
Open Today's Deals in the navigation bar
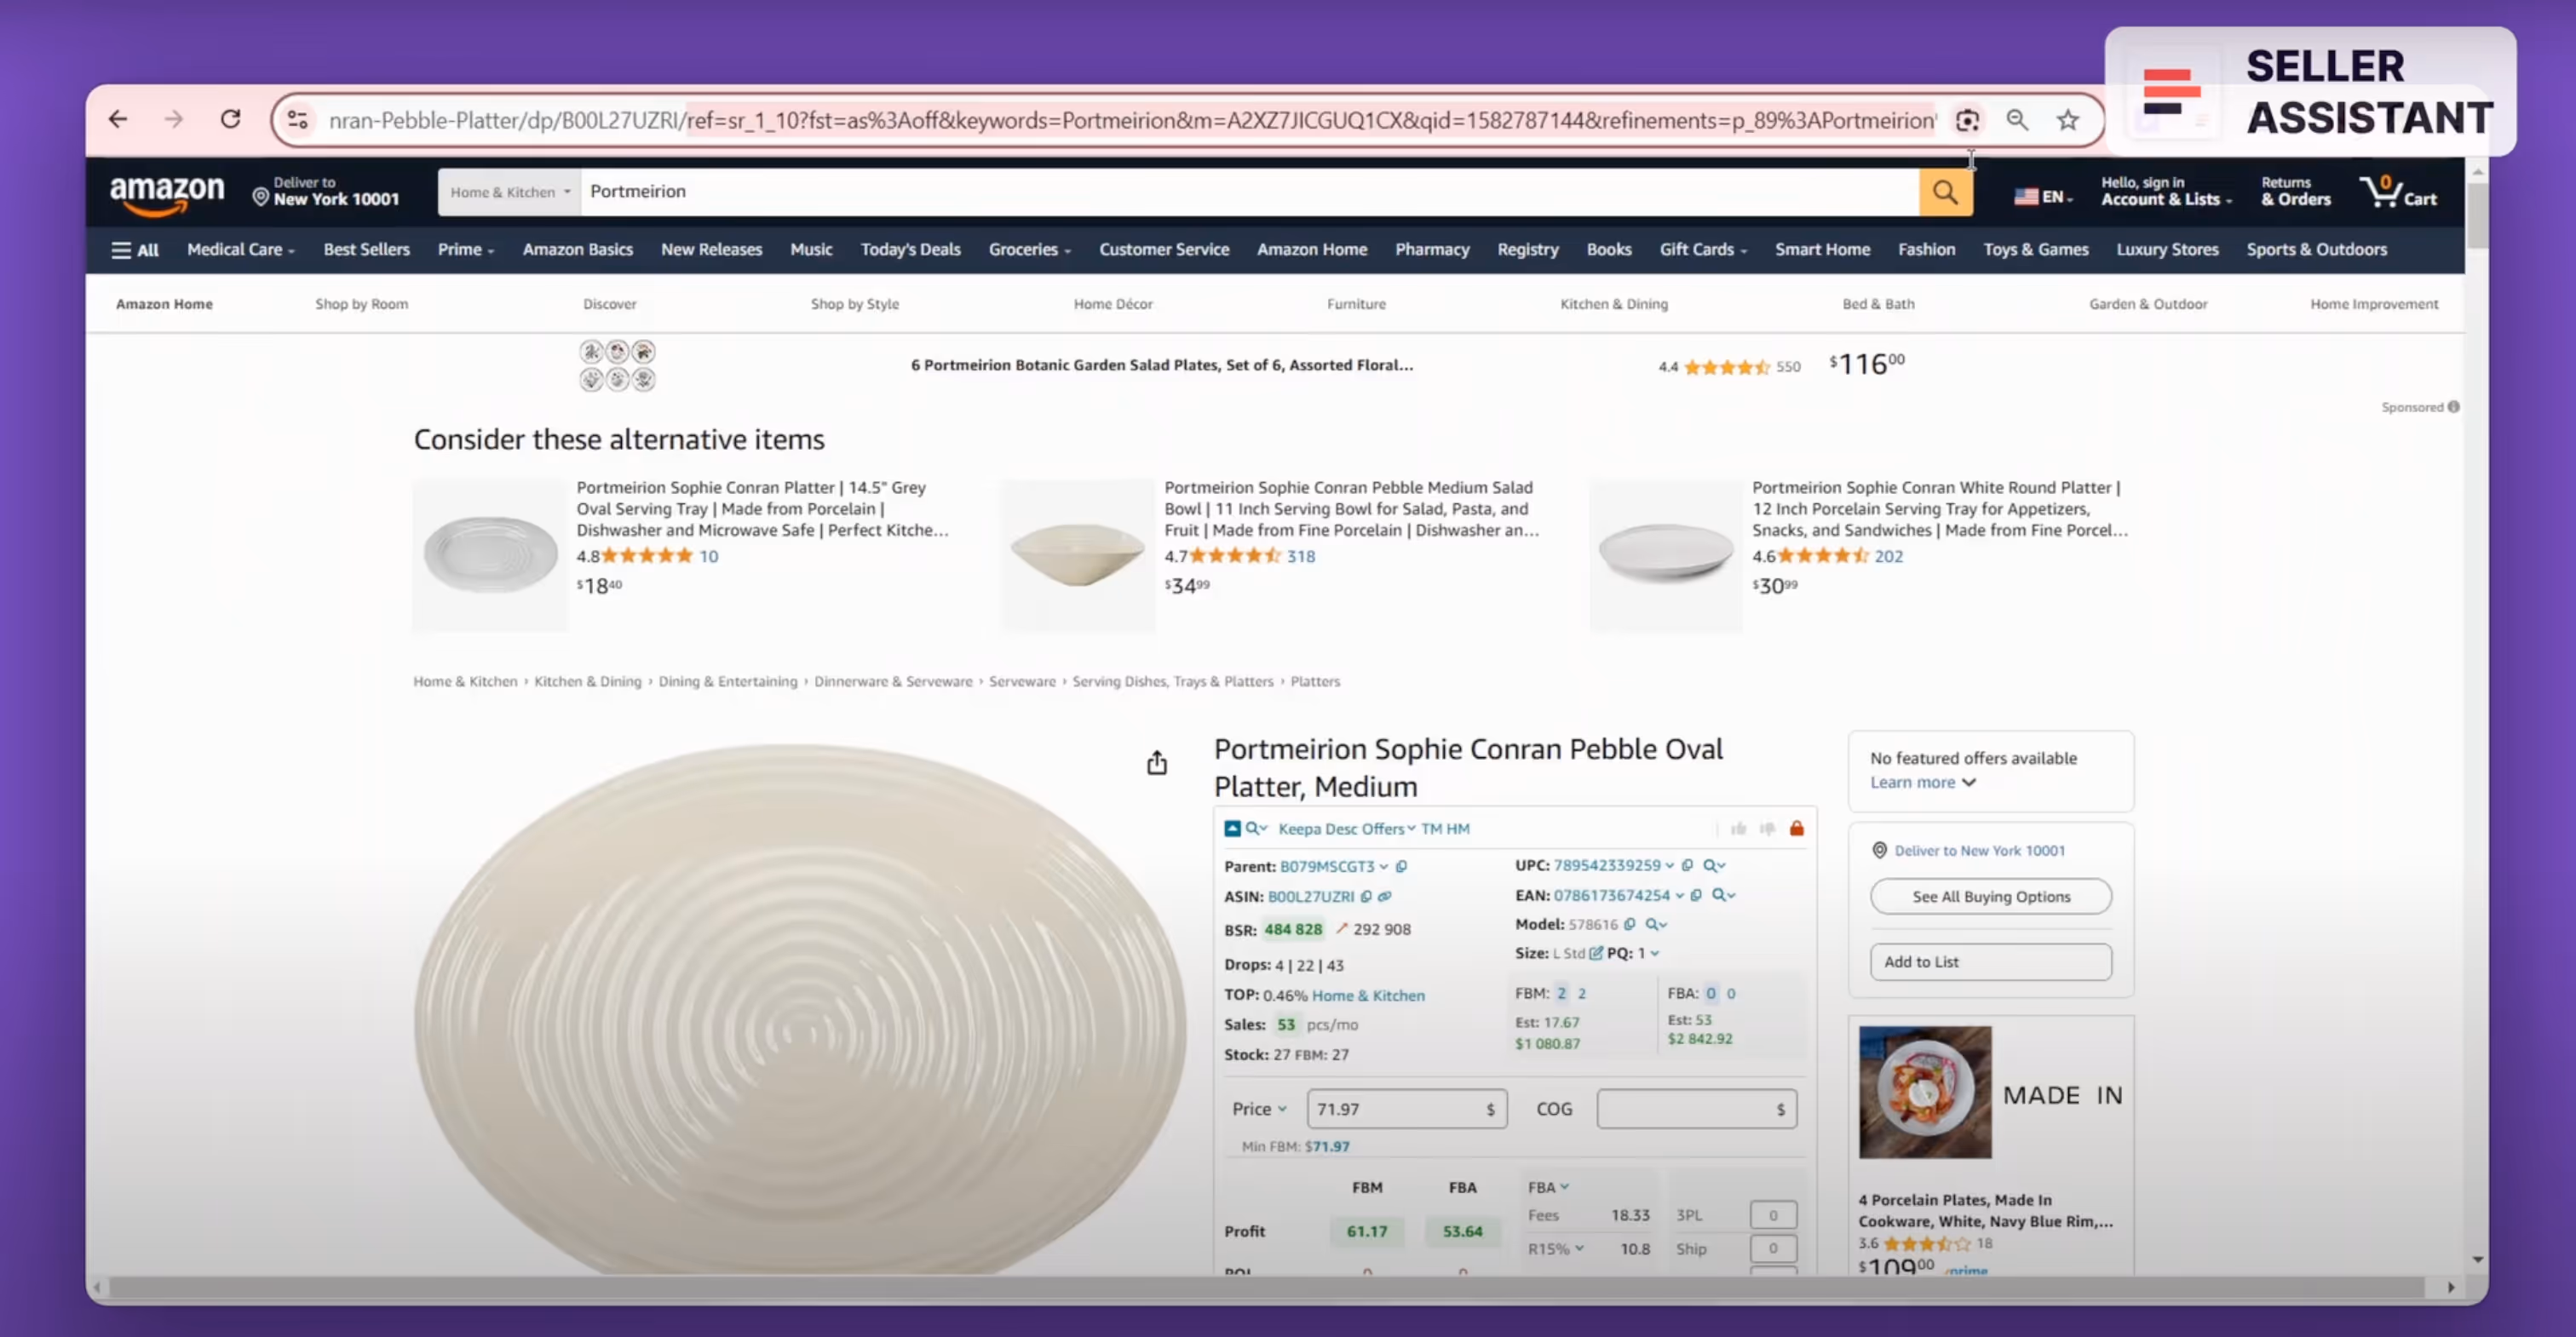(910, 249)
